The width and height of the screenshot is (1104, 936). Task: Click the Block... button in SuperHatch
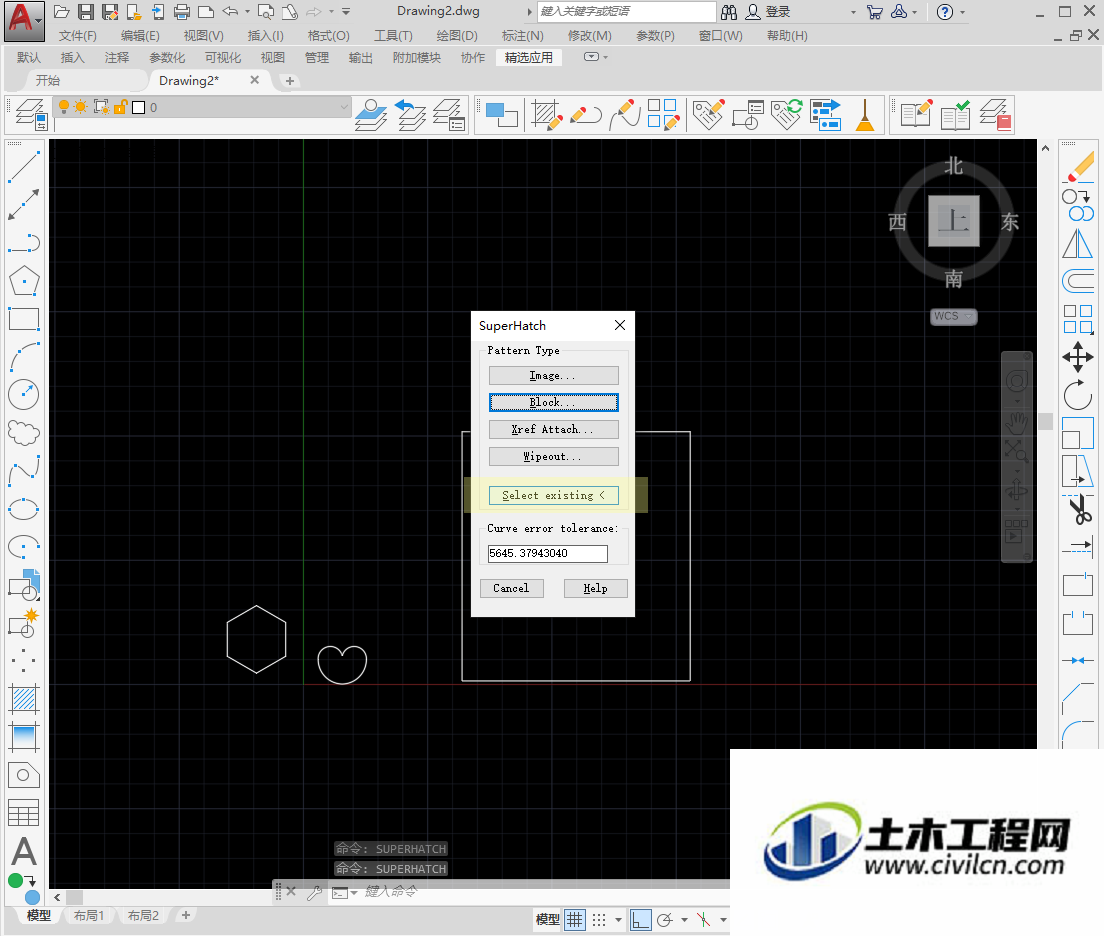(x=553, y=402)
